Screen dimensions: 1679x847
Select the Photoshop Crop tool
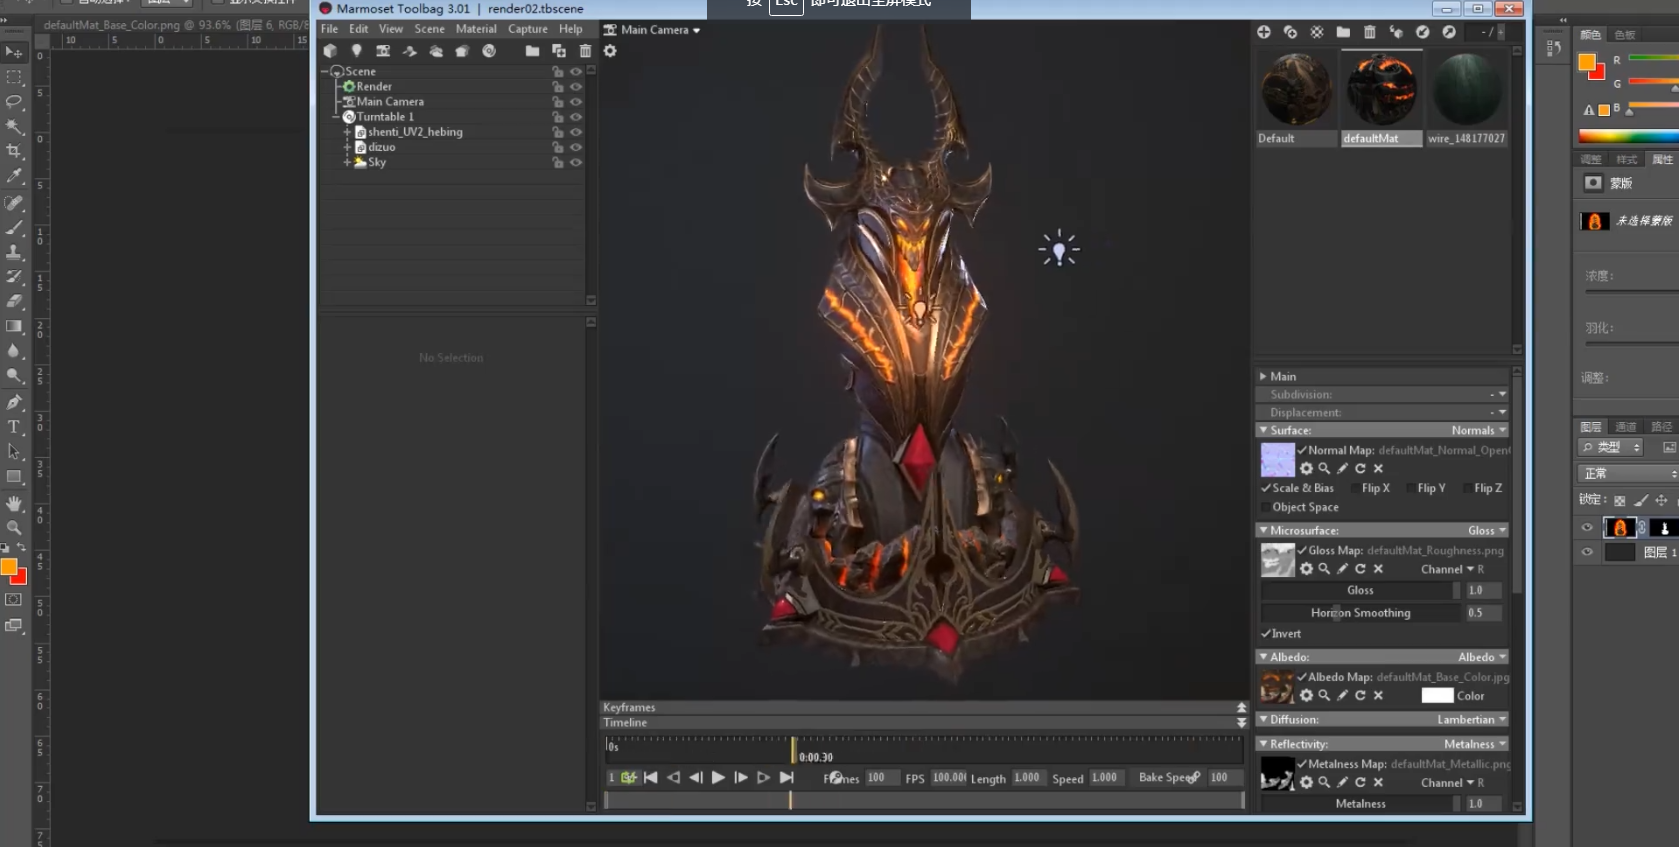click(14, 151)
